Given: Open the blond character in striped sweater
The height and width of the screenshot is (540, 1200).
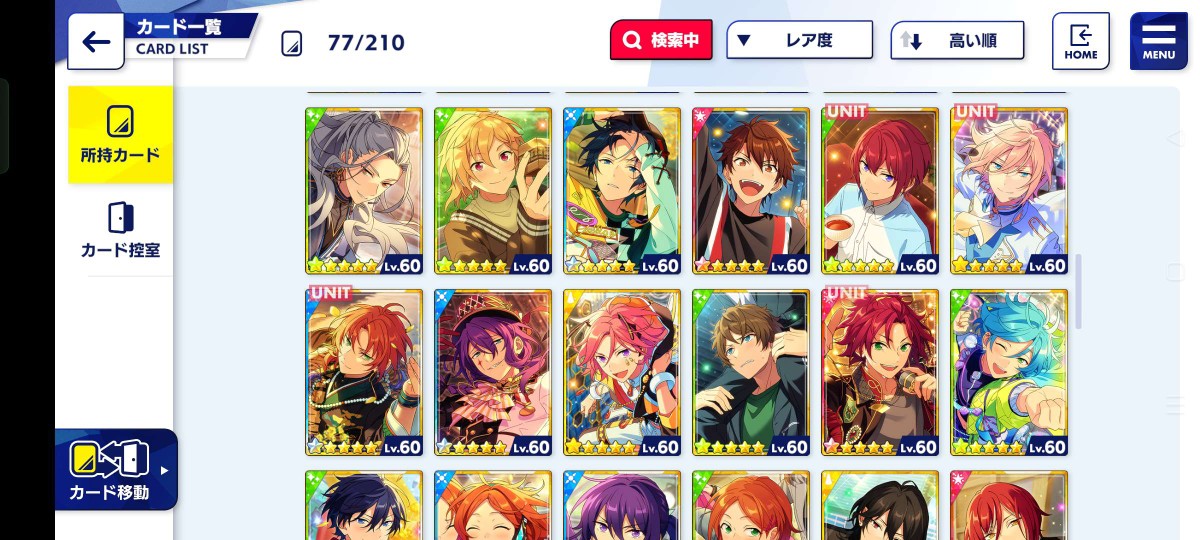Looking at the screenshot, I should tap(493, 191).
